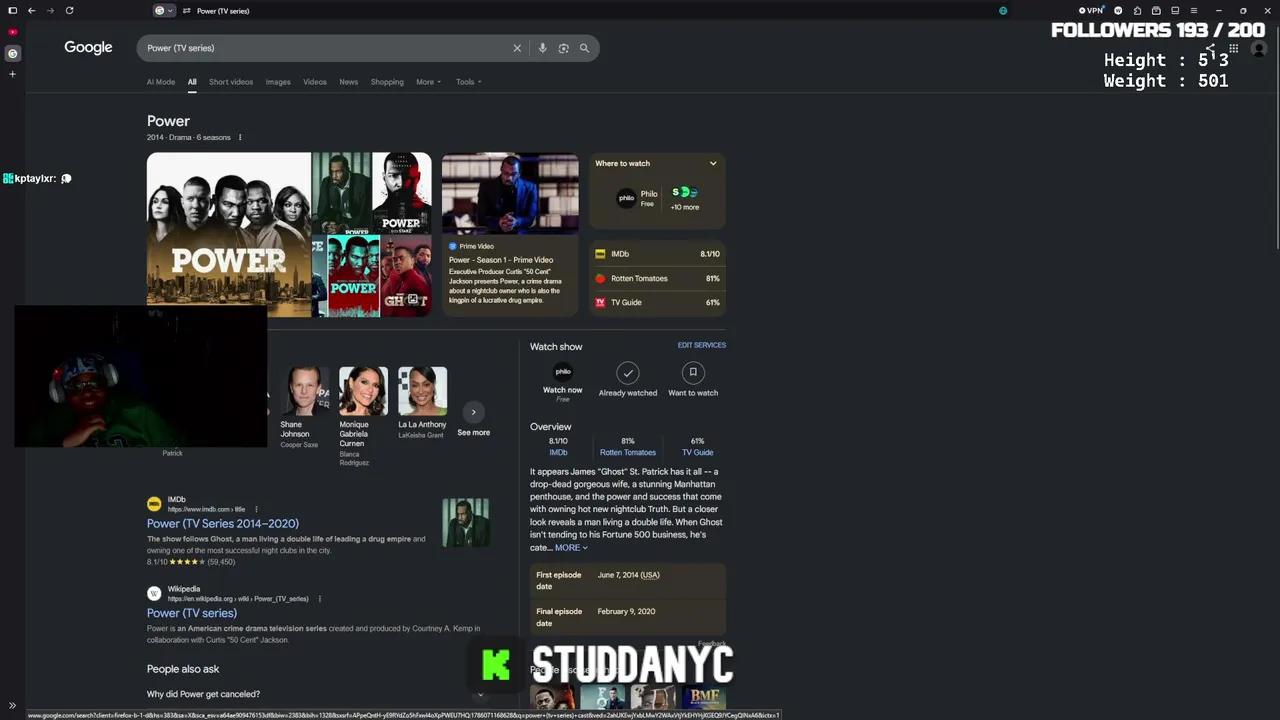Open IMDb result Power (TV Series 2014–2020)
Viewport: 1280px width, 720px height.
pyautogui.click(x=223, y=524)
